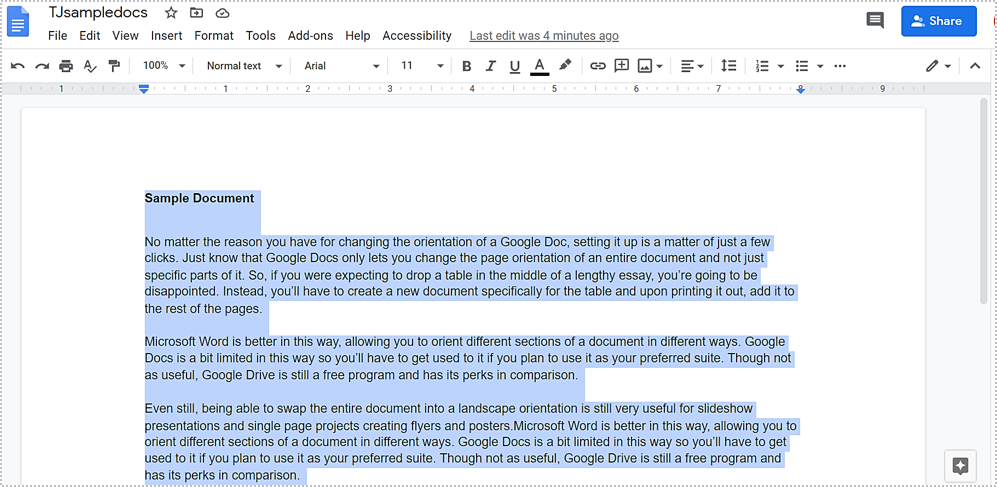Print the document
The height and width of the screenshot is (487, 997).
(x=66, y=65)
